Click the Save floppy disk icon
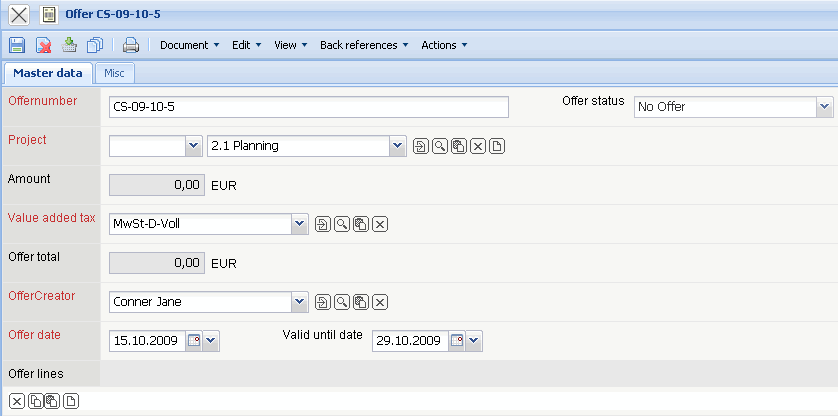 [16, 45]
